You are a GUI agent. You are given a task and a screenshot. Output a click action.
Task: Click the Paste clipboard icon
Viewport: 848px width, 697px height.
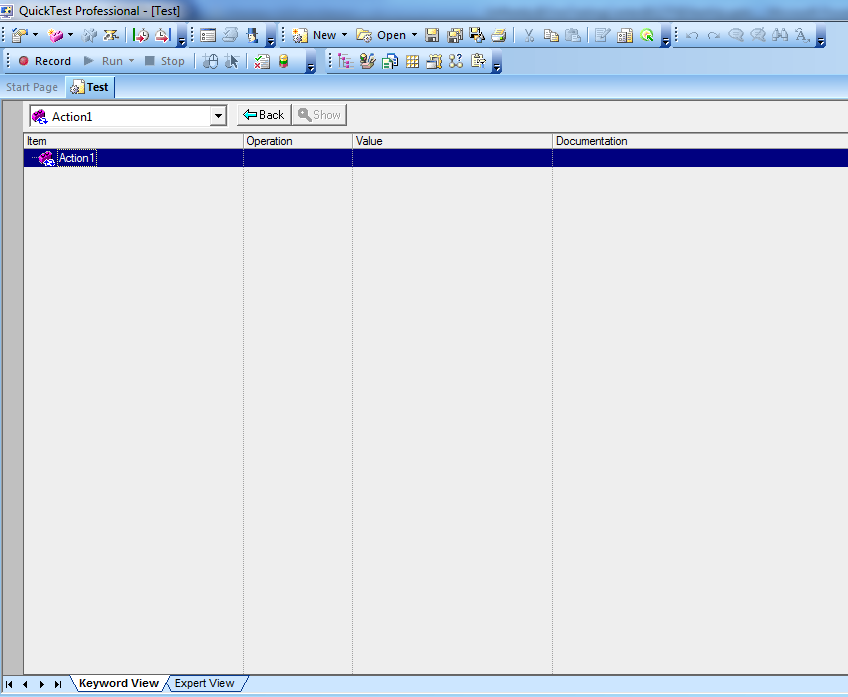tap(573, 36)
